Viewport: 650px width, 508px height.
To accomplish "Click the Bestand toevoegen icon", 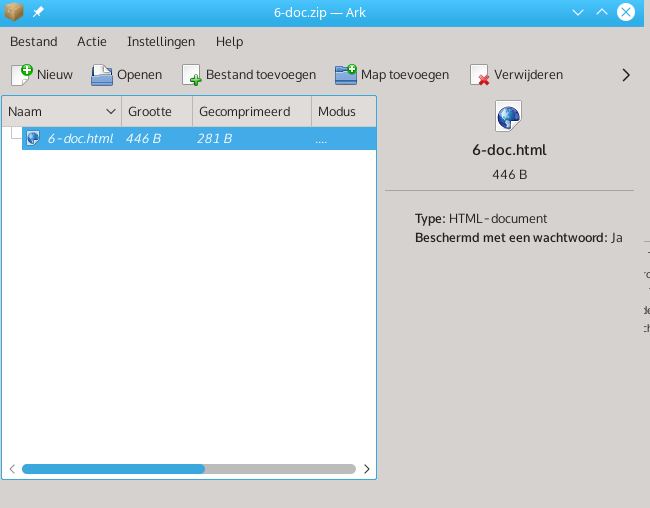I will [x=192, y=75].
